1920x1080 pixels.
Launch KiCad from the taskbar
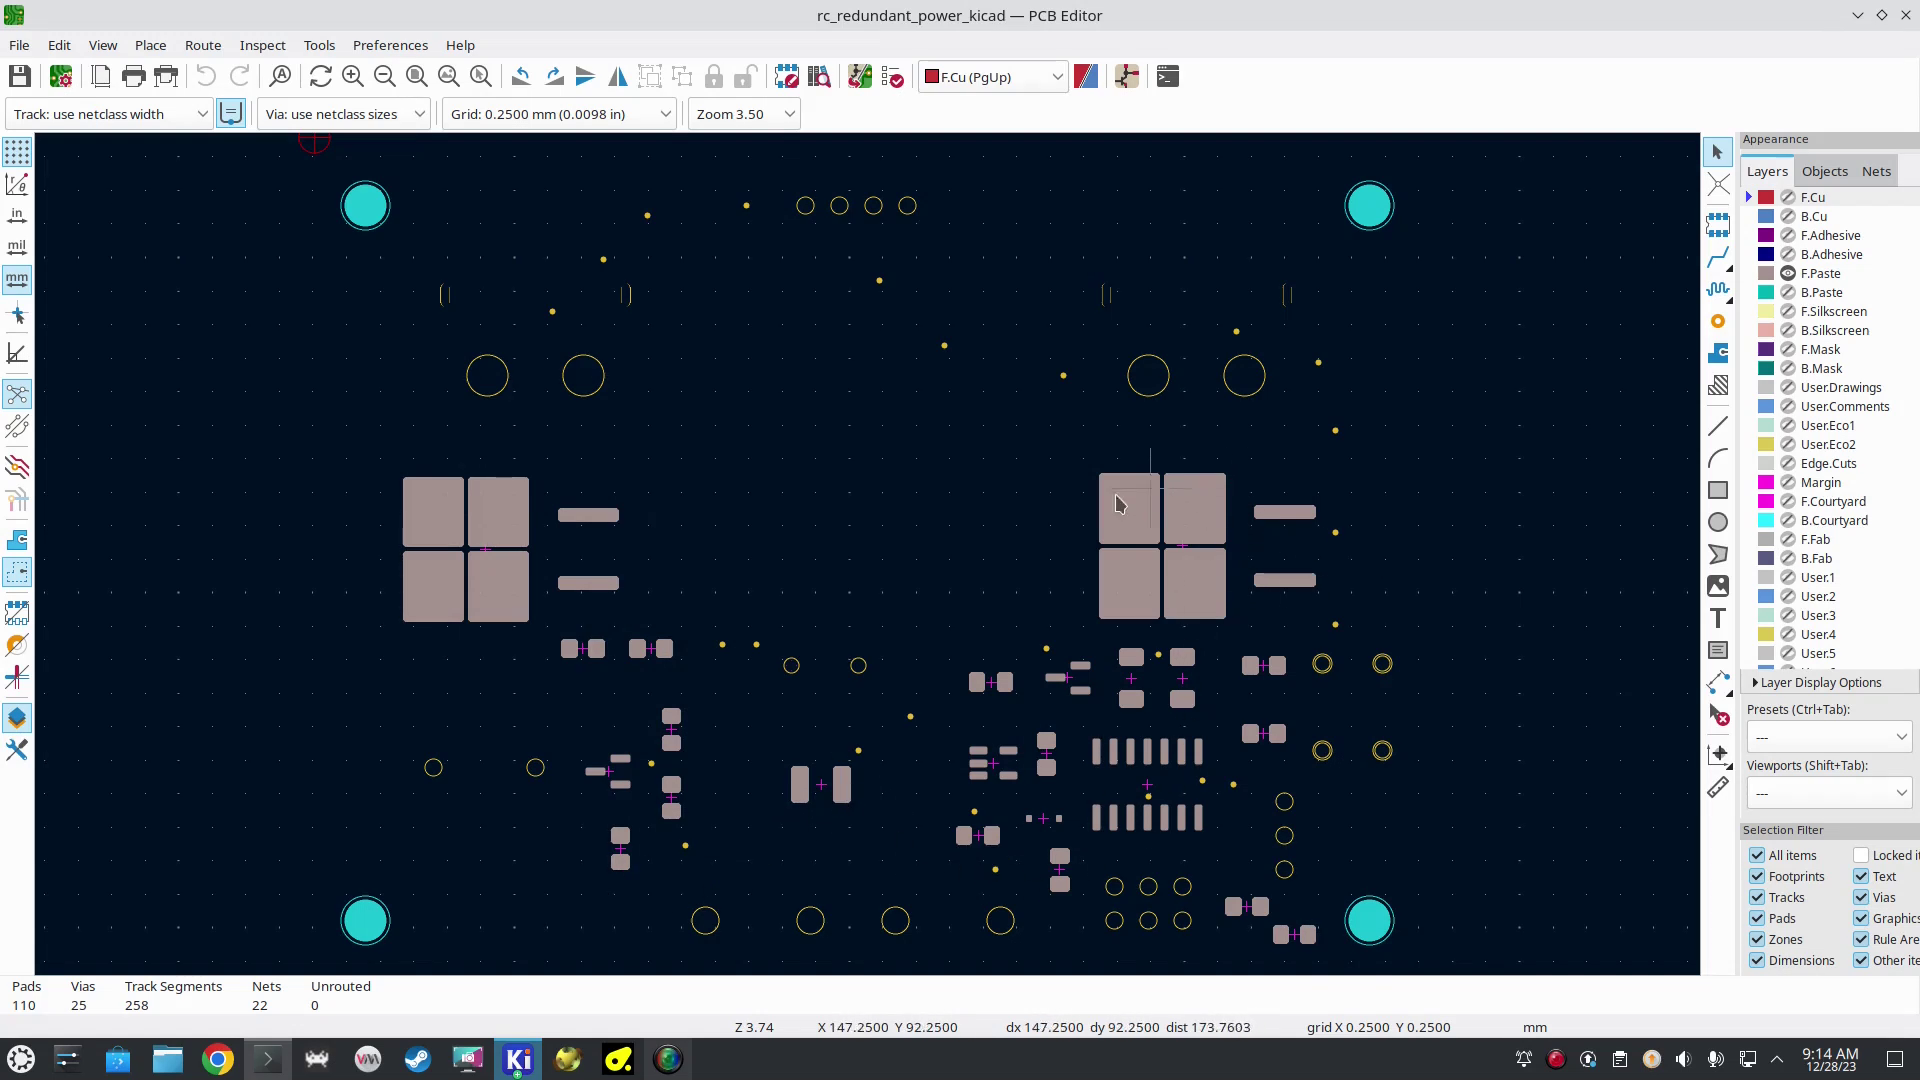(517, 1059)
